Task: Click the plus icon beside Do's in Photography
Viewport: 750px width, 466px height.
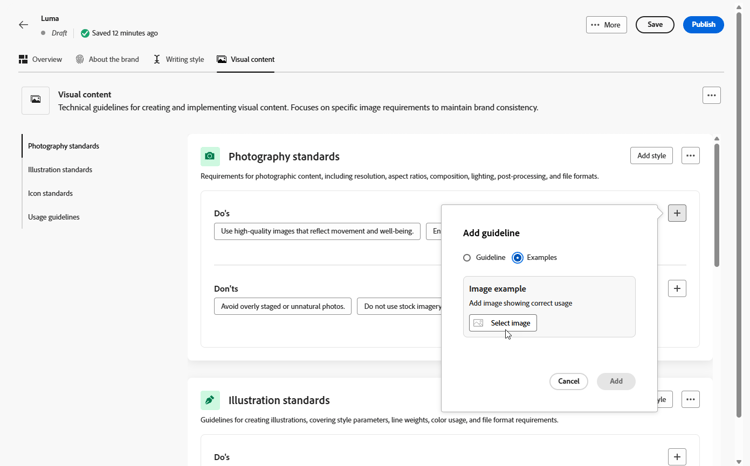Action: pos(677,213)
